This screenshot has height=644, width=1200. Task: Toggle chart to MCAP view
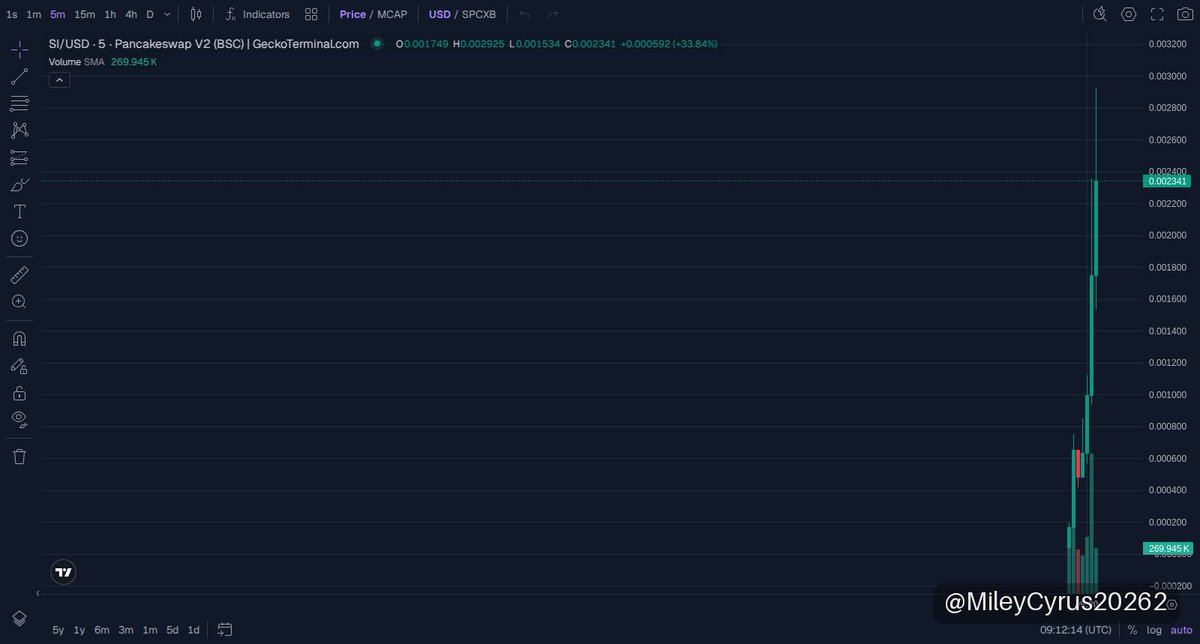(x=392, y=14)
